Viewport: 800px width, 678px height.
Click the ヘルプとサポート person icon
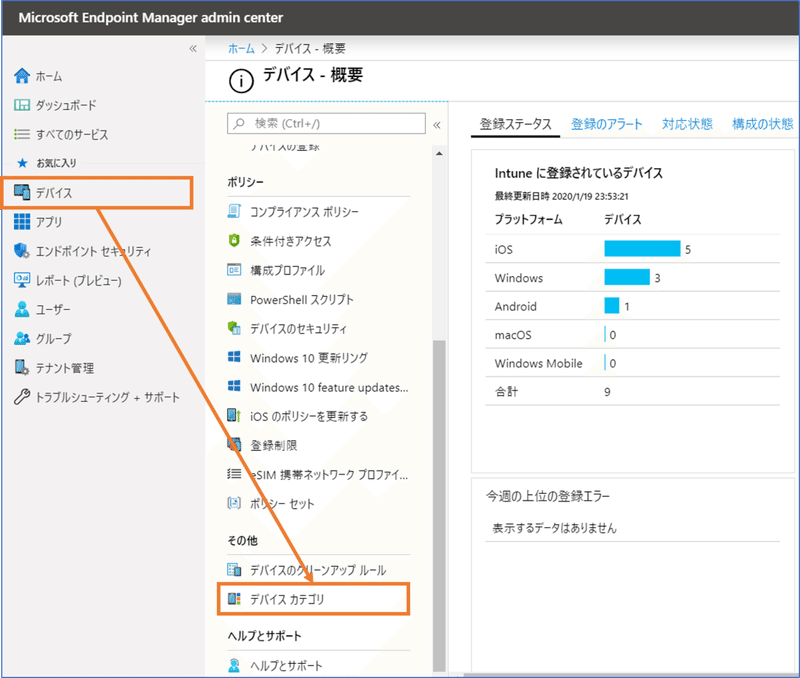[x=234, y=665]
